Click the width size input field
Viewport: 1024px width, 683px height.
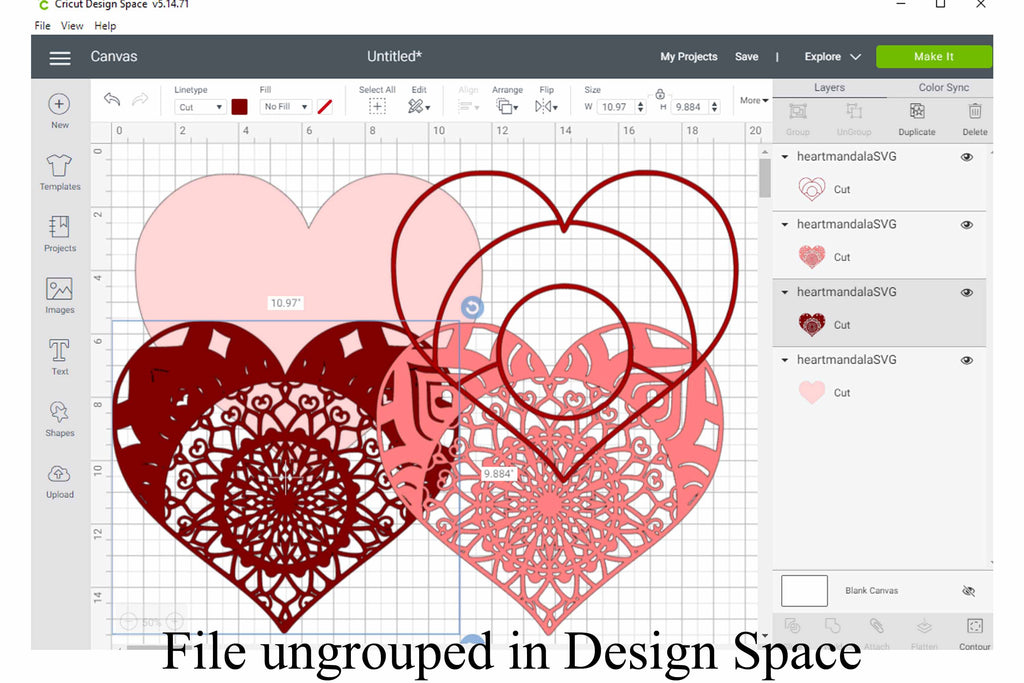[615, 107]
